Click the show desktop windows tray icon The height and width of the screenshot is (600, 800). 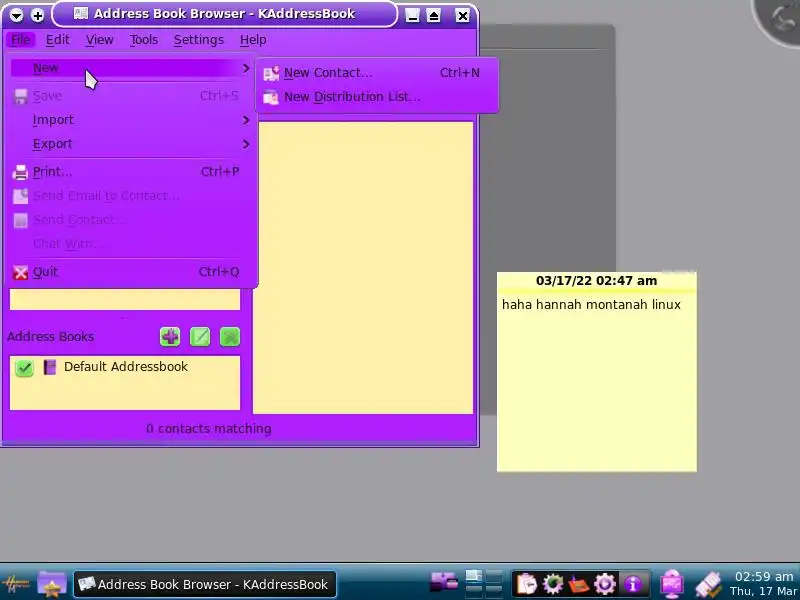(x=444, y=583)
